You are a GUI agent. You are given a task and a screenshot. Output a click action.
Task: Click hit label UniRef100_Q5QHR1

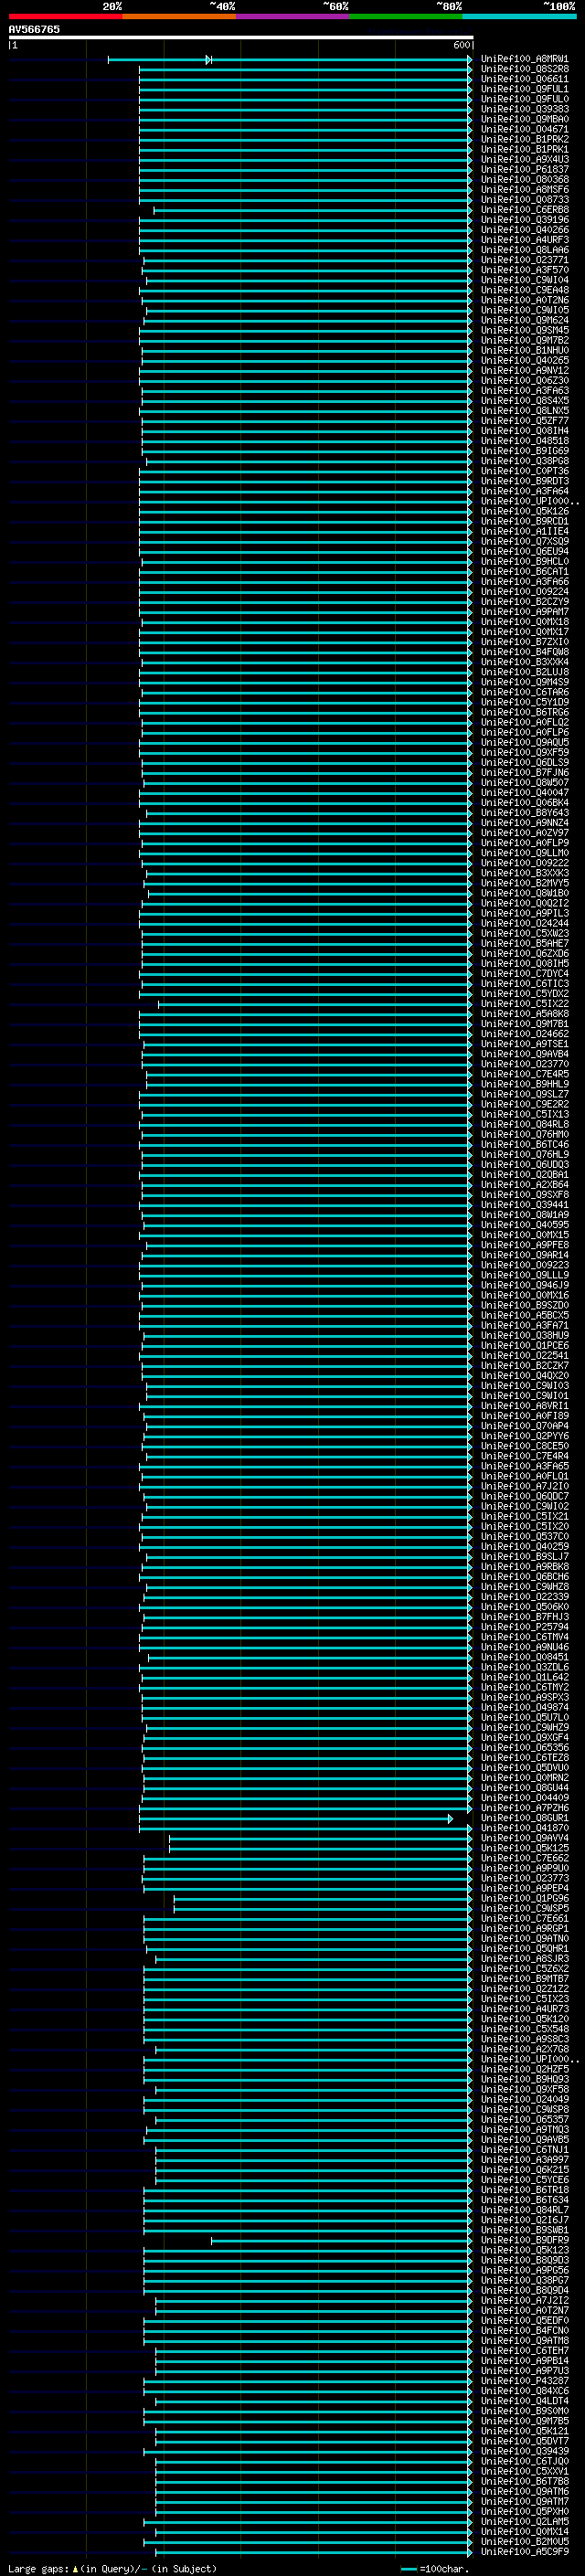point(524,1949)
